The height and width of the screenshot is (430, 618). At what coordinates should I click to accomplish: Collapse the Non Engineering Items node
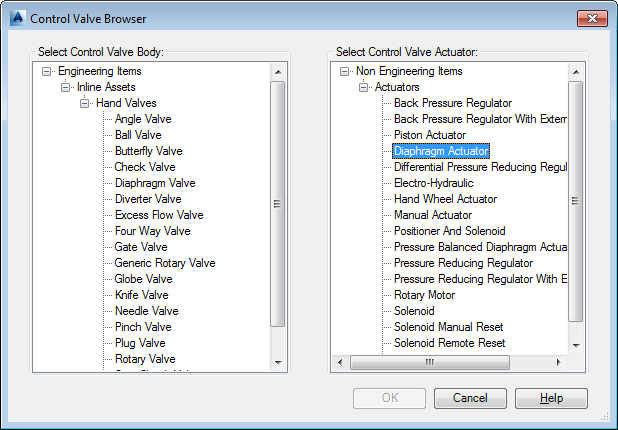coord(344,71)
